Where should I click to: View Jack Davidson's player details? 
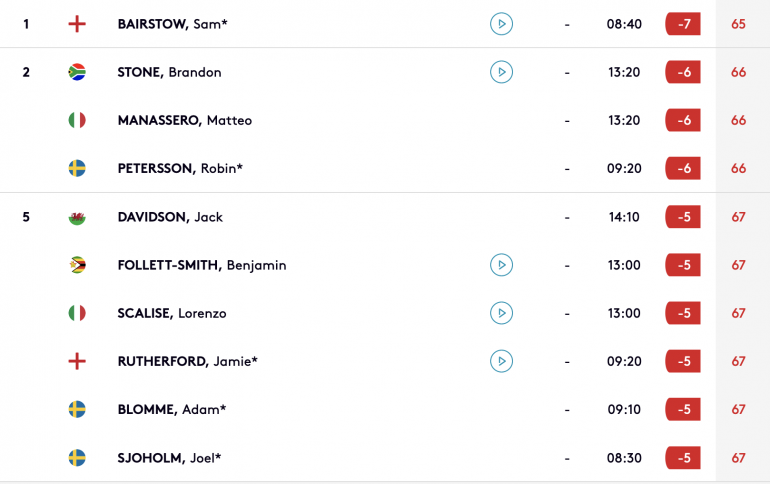pyautogui.click(x=170, y=217)
